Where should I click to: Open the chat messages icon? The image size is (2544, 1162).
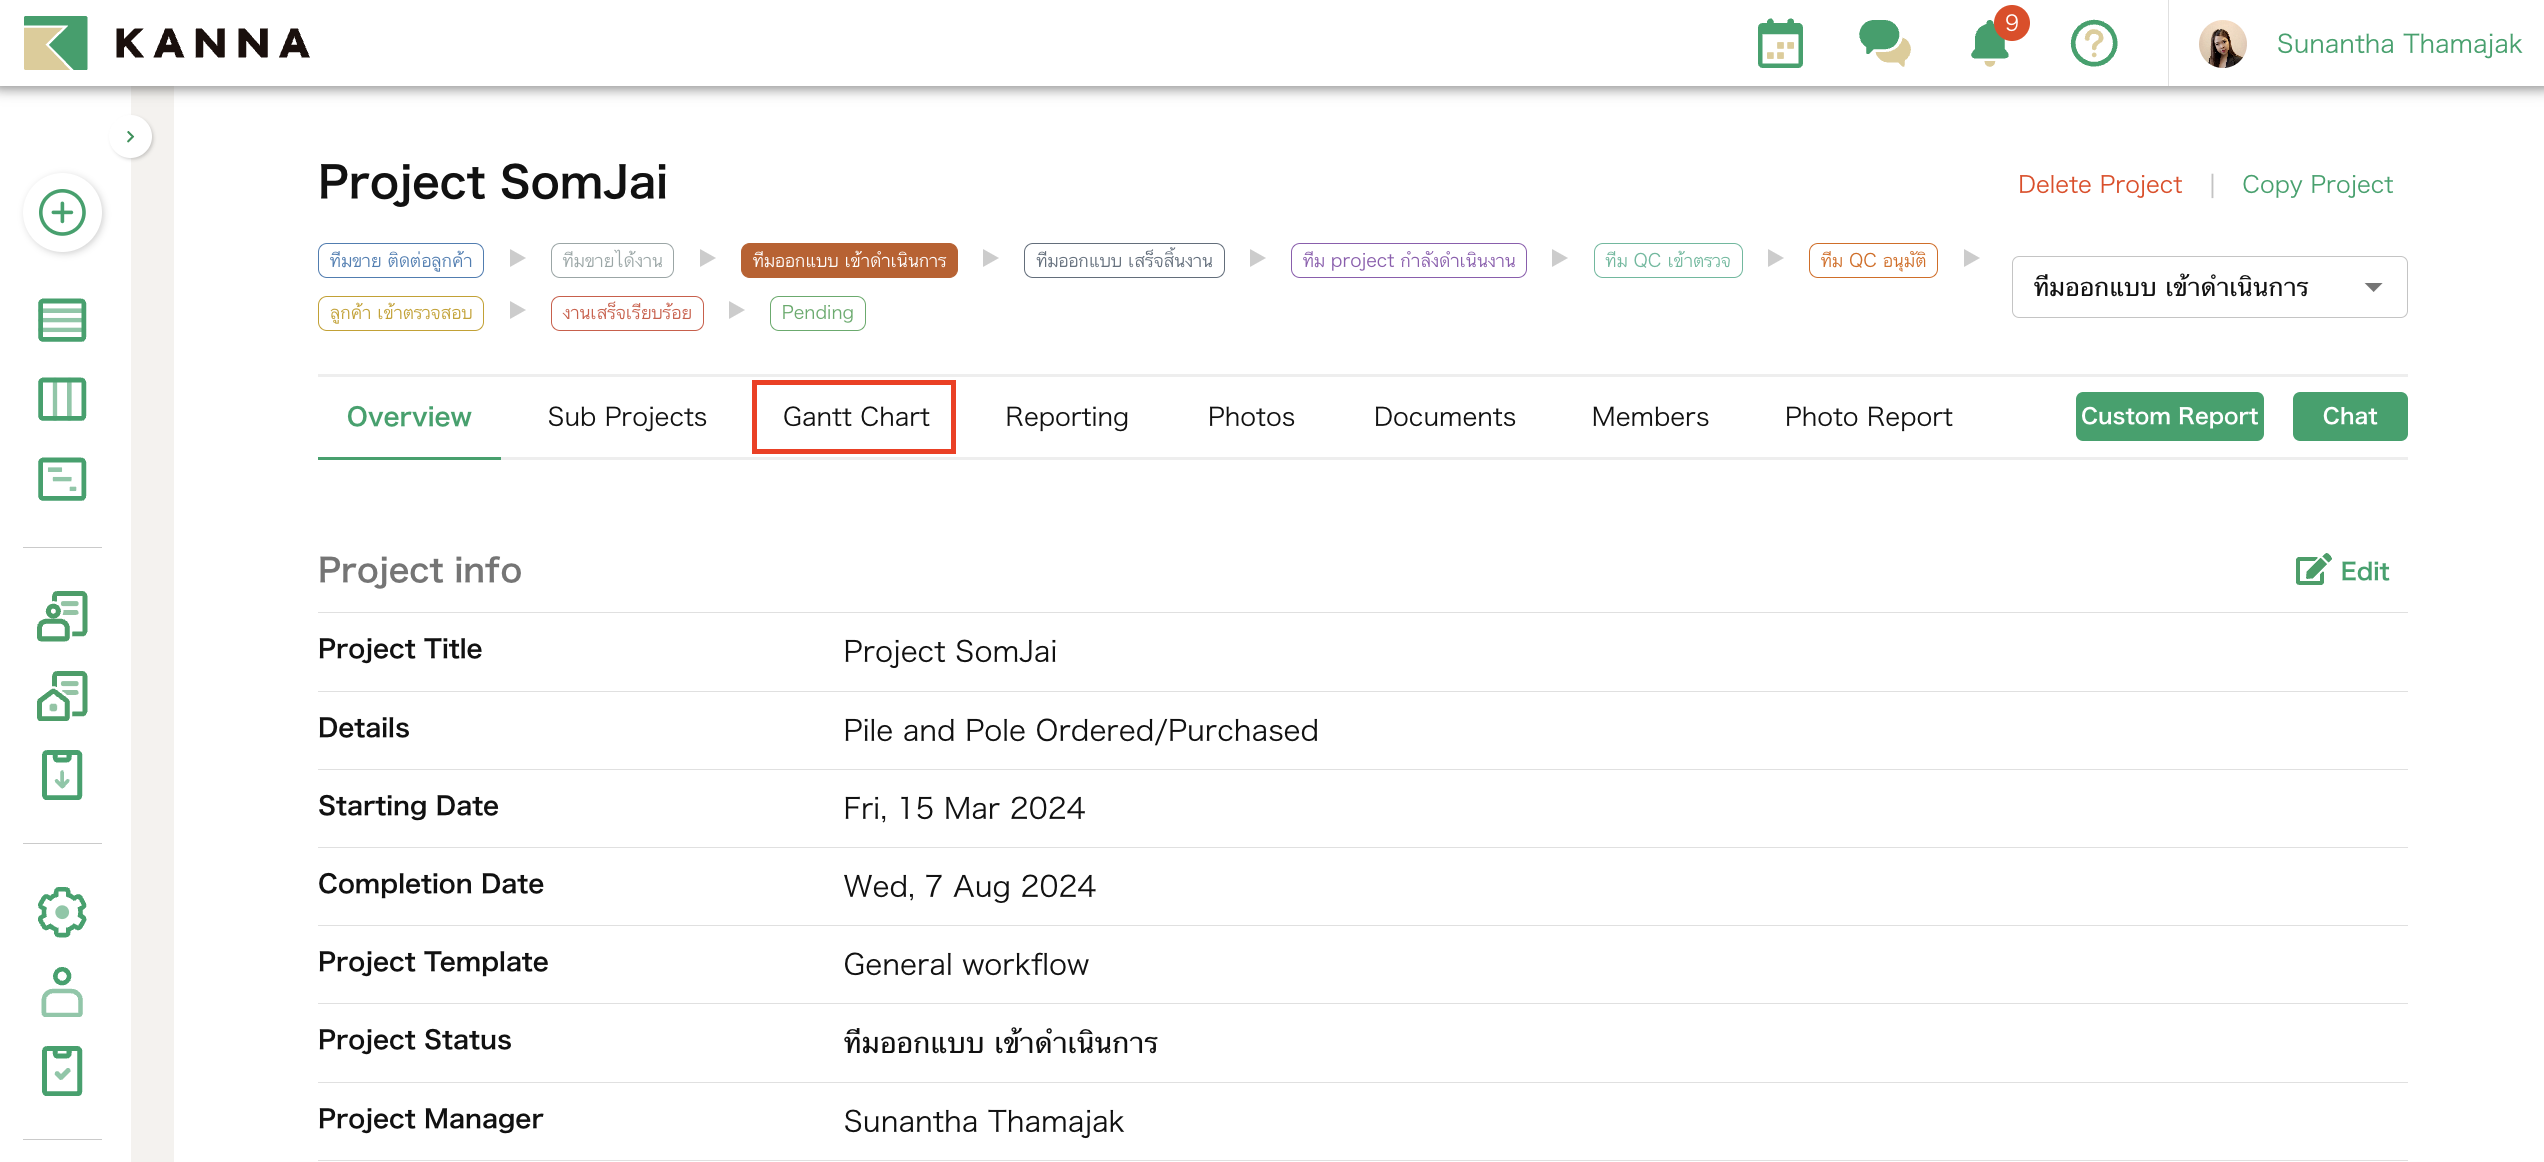tap(1884, 43)
